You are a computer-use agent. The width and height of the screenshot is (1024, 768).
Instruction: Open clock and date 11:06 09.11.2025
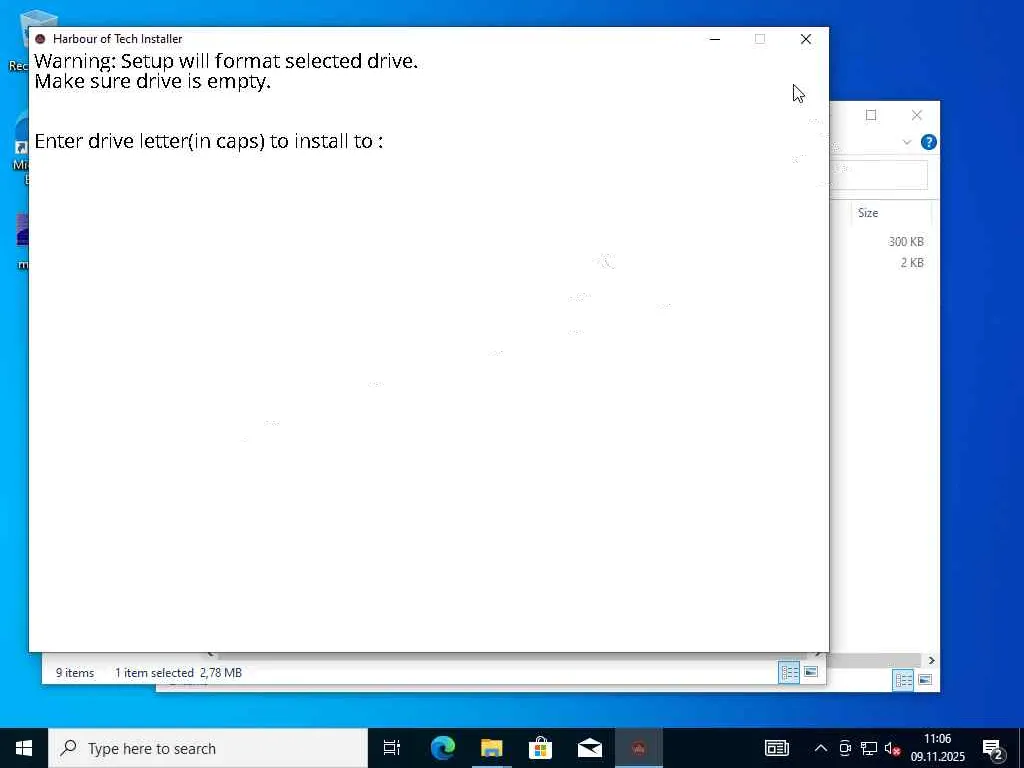938,748
